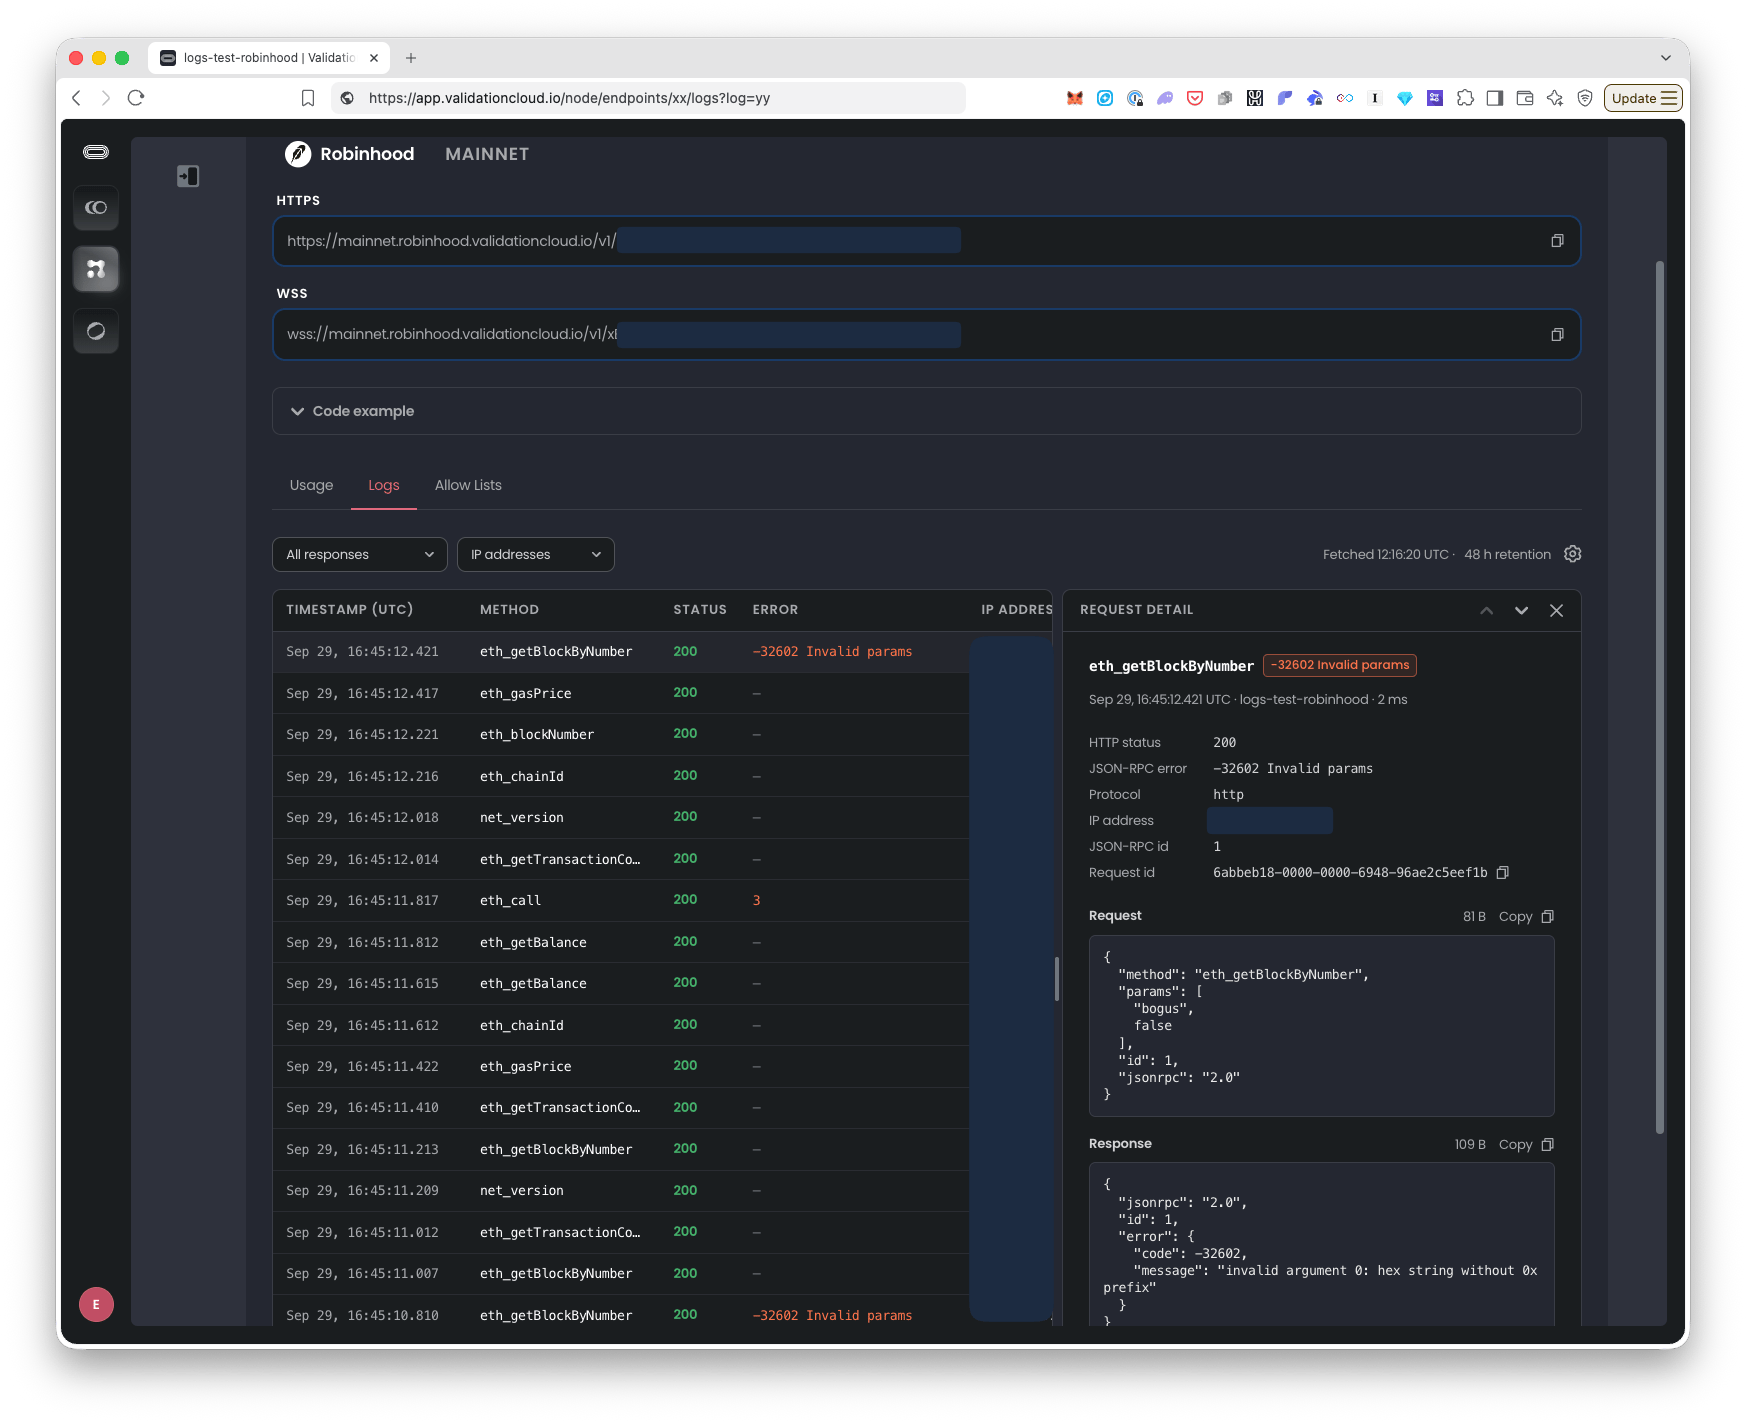Focus the browser address bar
This screenshot has height=1423, width=1746.
(x=650, y=98)
